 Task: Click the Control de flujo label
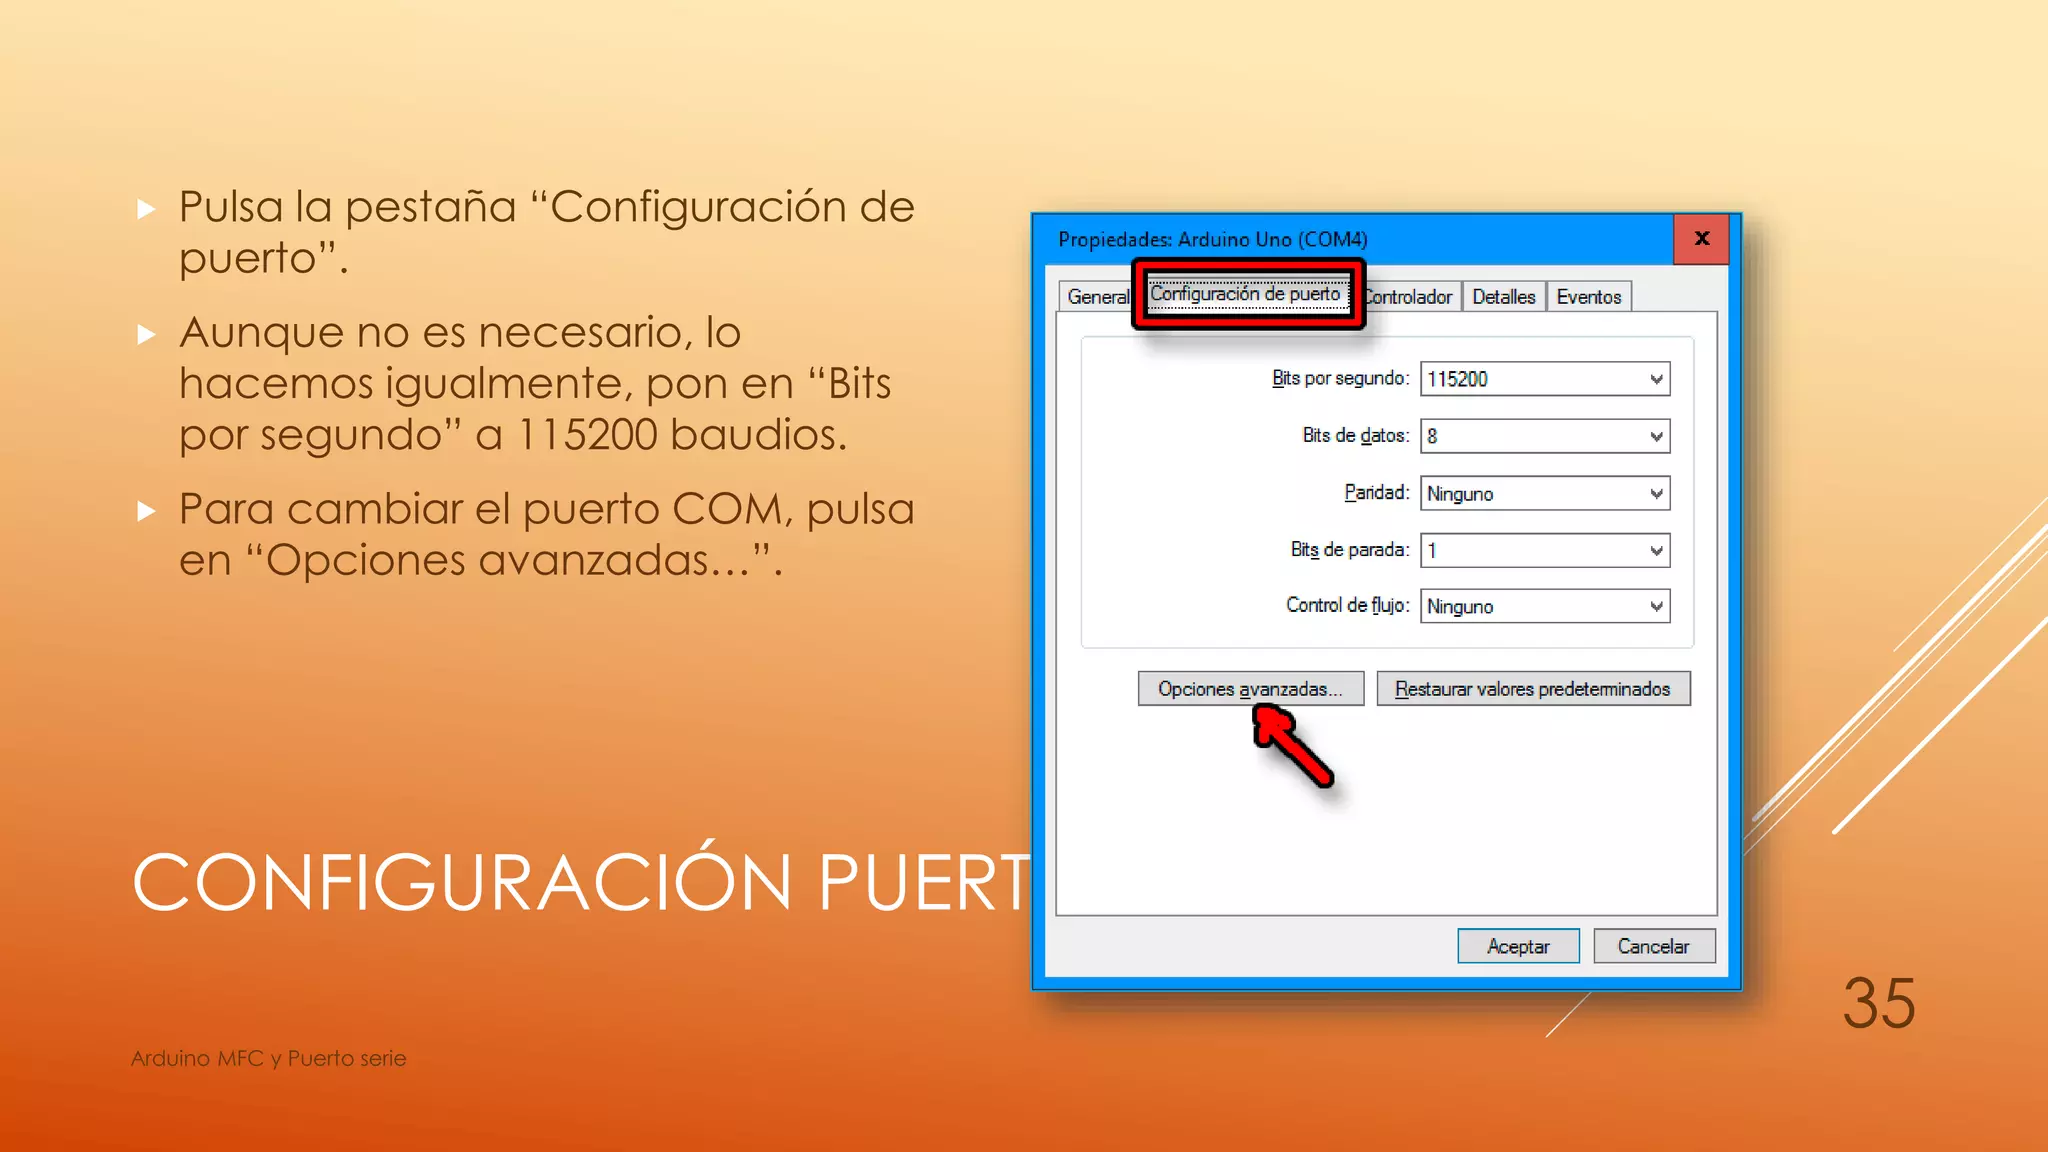pyautogui.click(x=1347, y=605)
